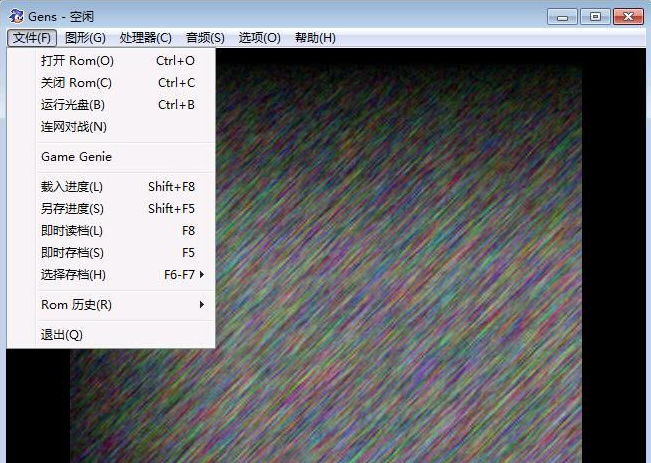This screenshot has height=463, width=651.
Task: Choose 退出(Q) to quit Gens
Action: coord(111,335)
